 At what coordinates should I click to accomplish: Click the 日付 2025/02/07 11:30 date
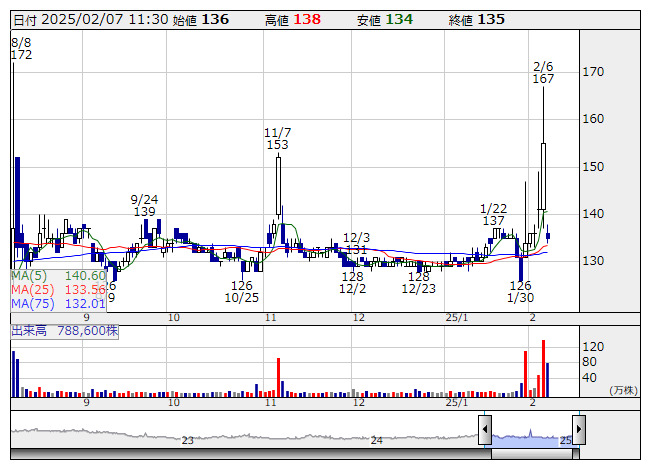click(91, 20)
